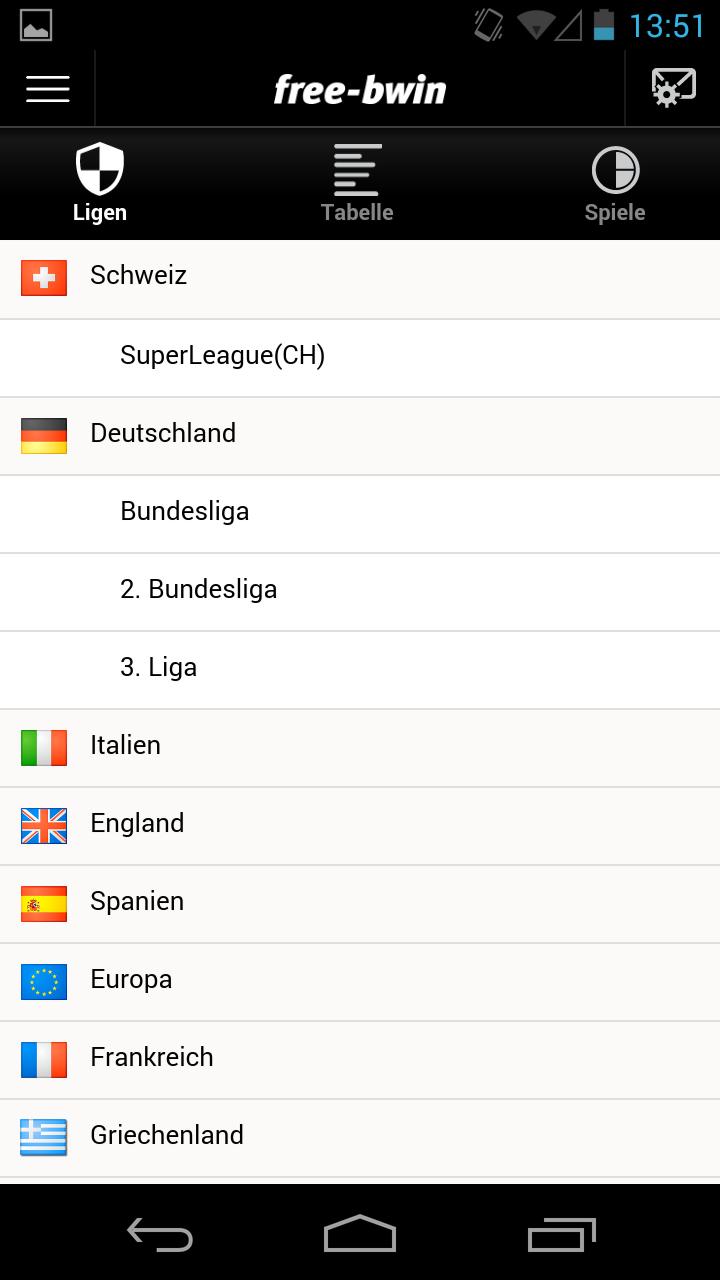Click the Swiss flag icon
720x1280 pixels.
pos(44,278)
